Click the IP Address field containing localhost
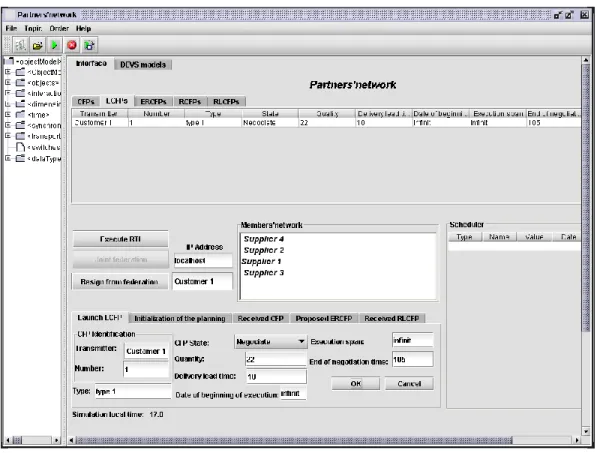This screenshot has height=453, width=597. pyautogui.click(x=203, y=260)
